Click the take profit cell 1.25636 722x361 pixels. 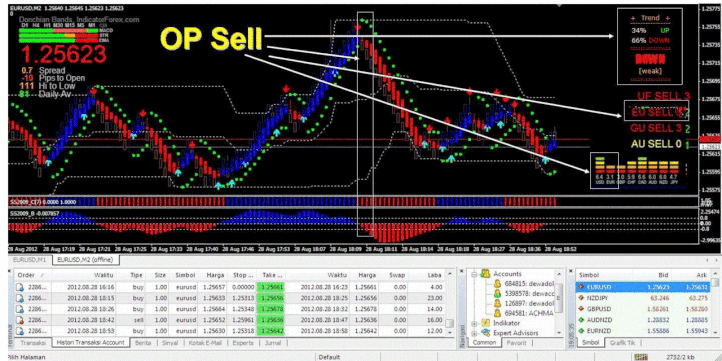coord(270,320)
